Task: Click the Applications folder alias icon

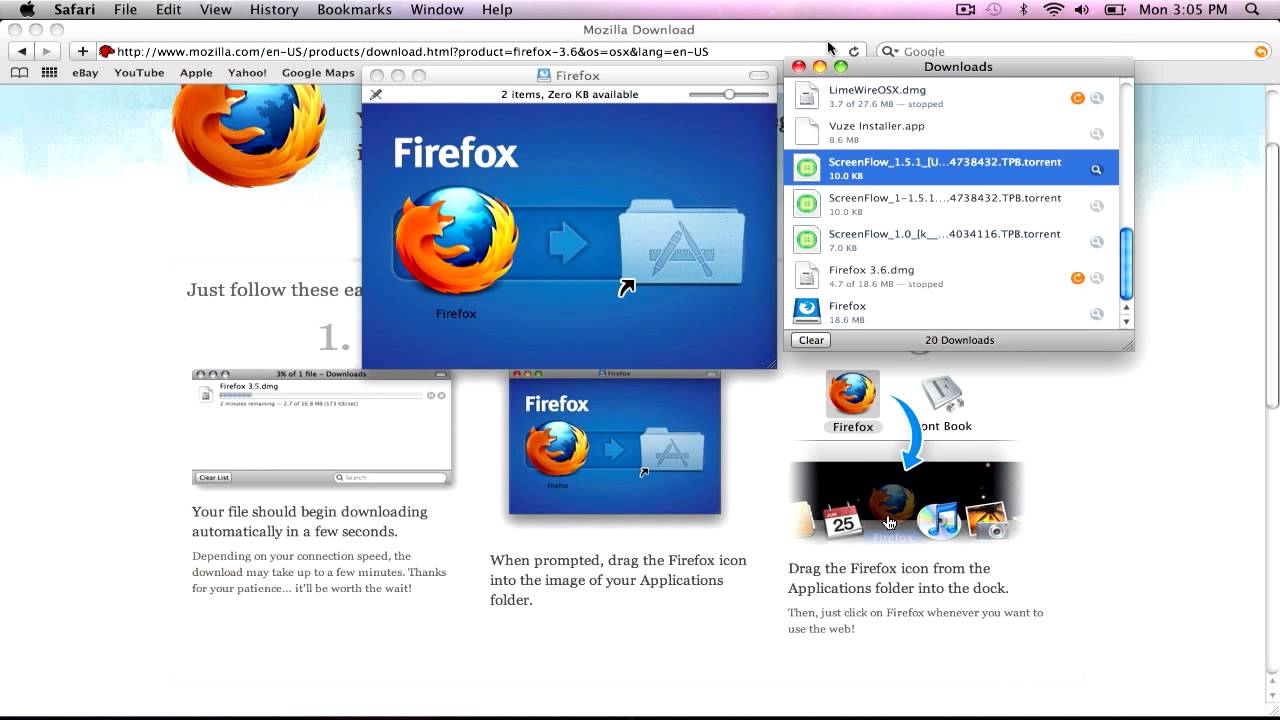Action: [681, 246]
